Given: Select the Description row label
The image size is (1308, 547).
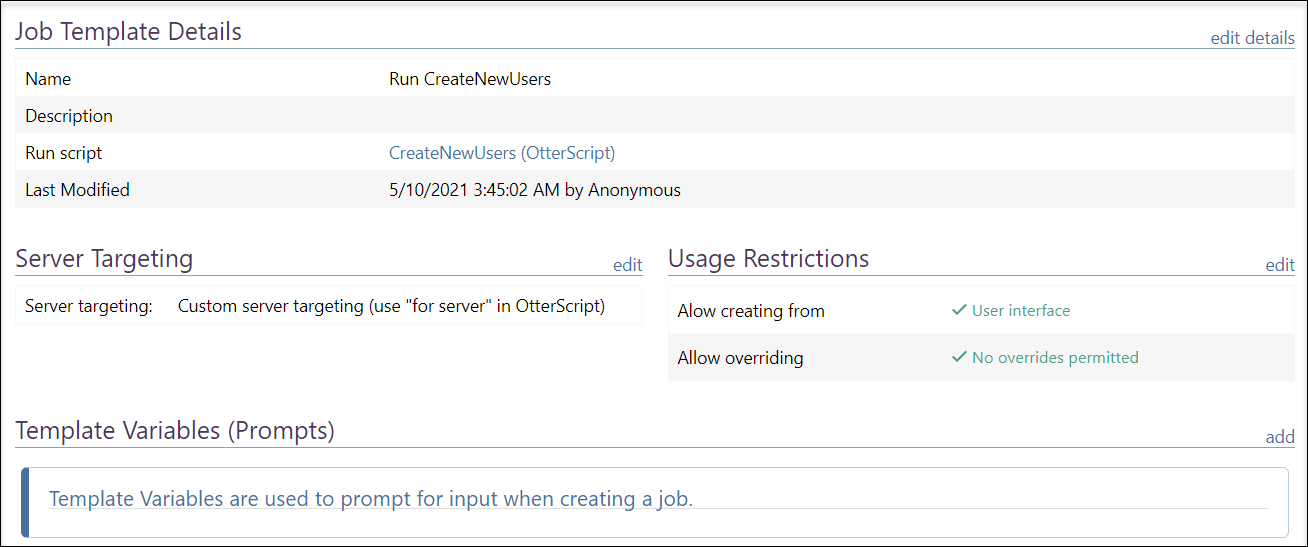Looking at the screenshot, I should [69, 116].
